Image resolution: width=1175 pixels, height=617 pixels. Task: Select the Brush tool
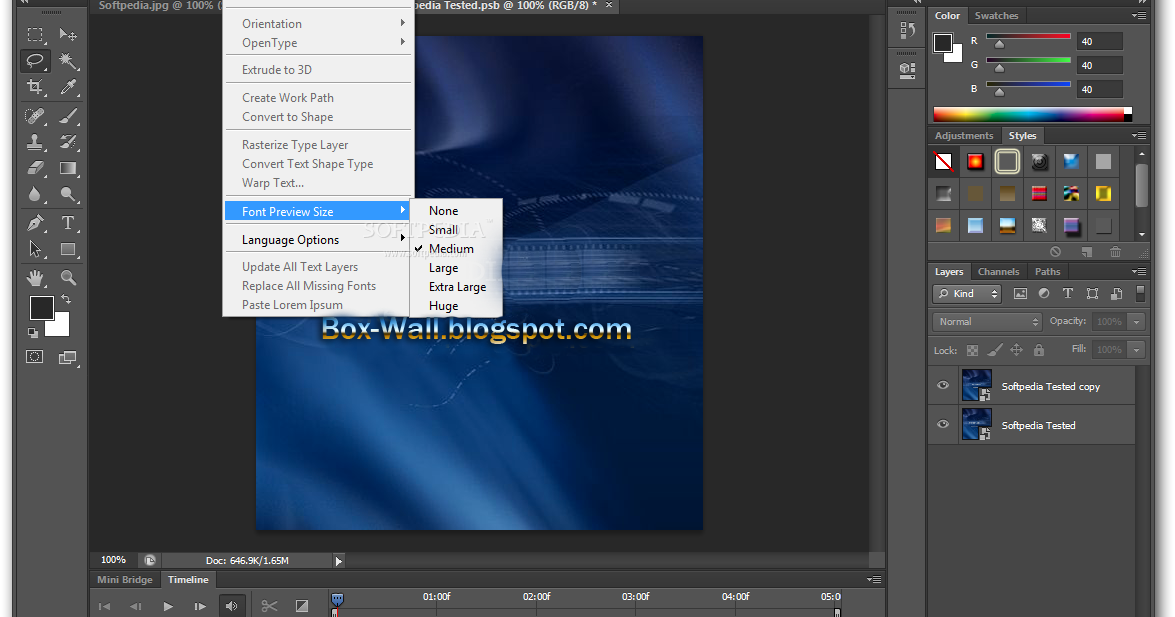pos(68,115)
